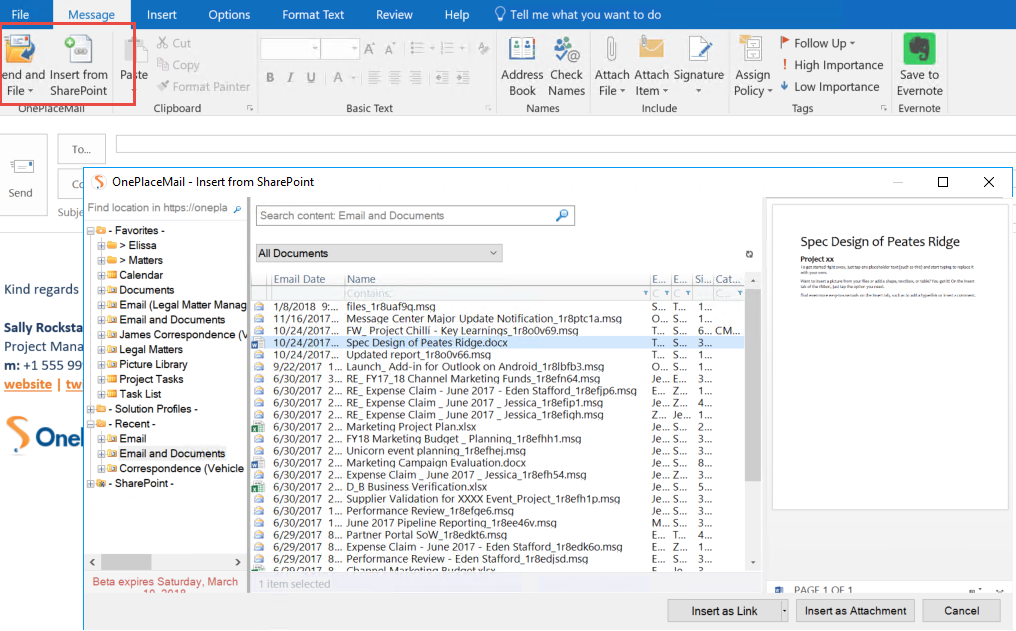Expand the Legal Matters library node
This screenshot has height=631, width=1016.
pos(101,350)
